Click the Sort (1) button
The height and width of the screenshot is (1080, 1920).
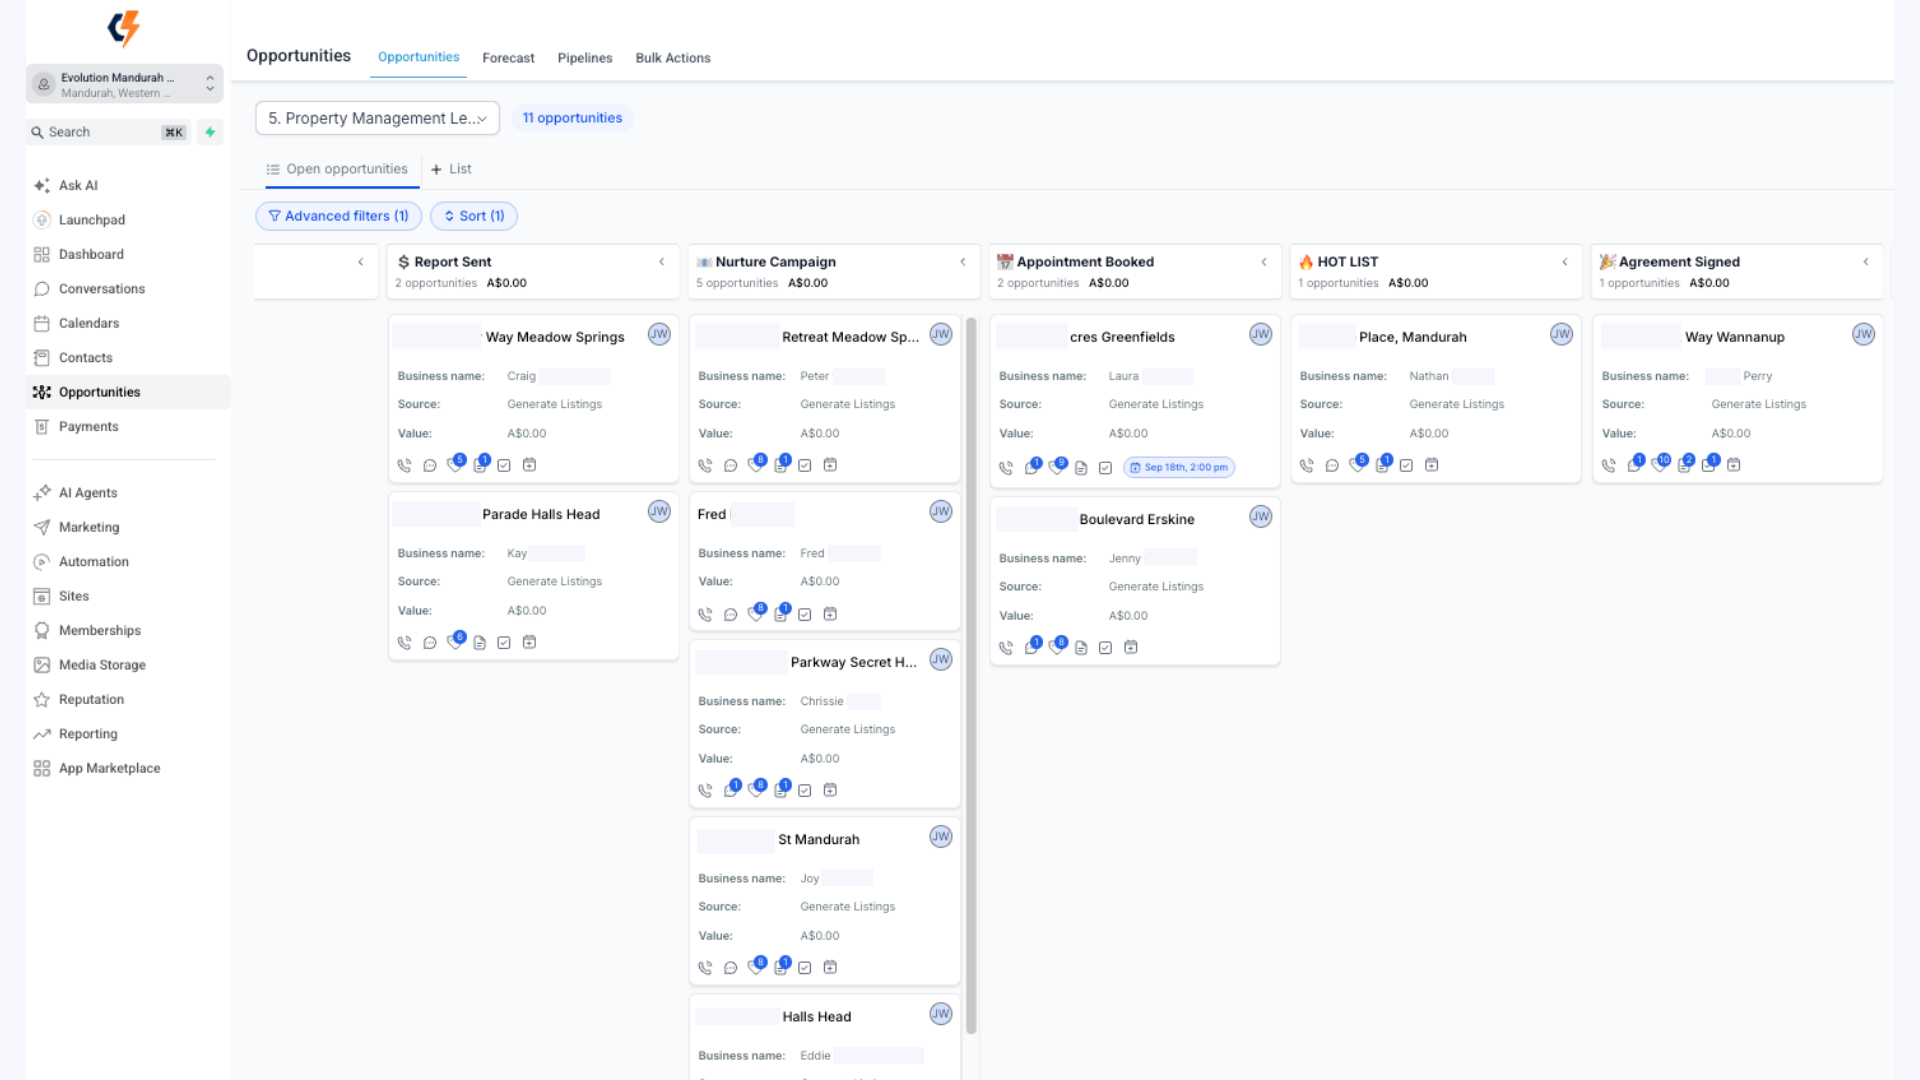(474, 216)
